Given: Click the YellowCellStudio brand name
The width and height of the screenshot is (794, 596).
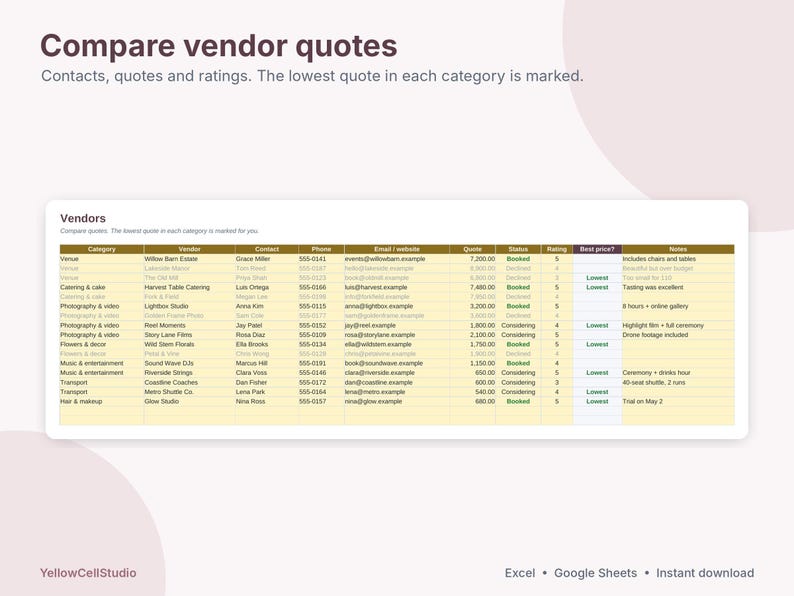Looking at the screenshot, I should 88,573.
